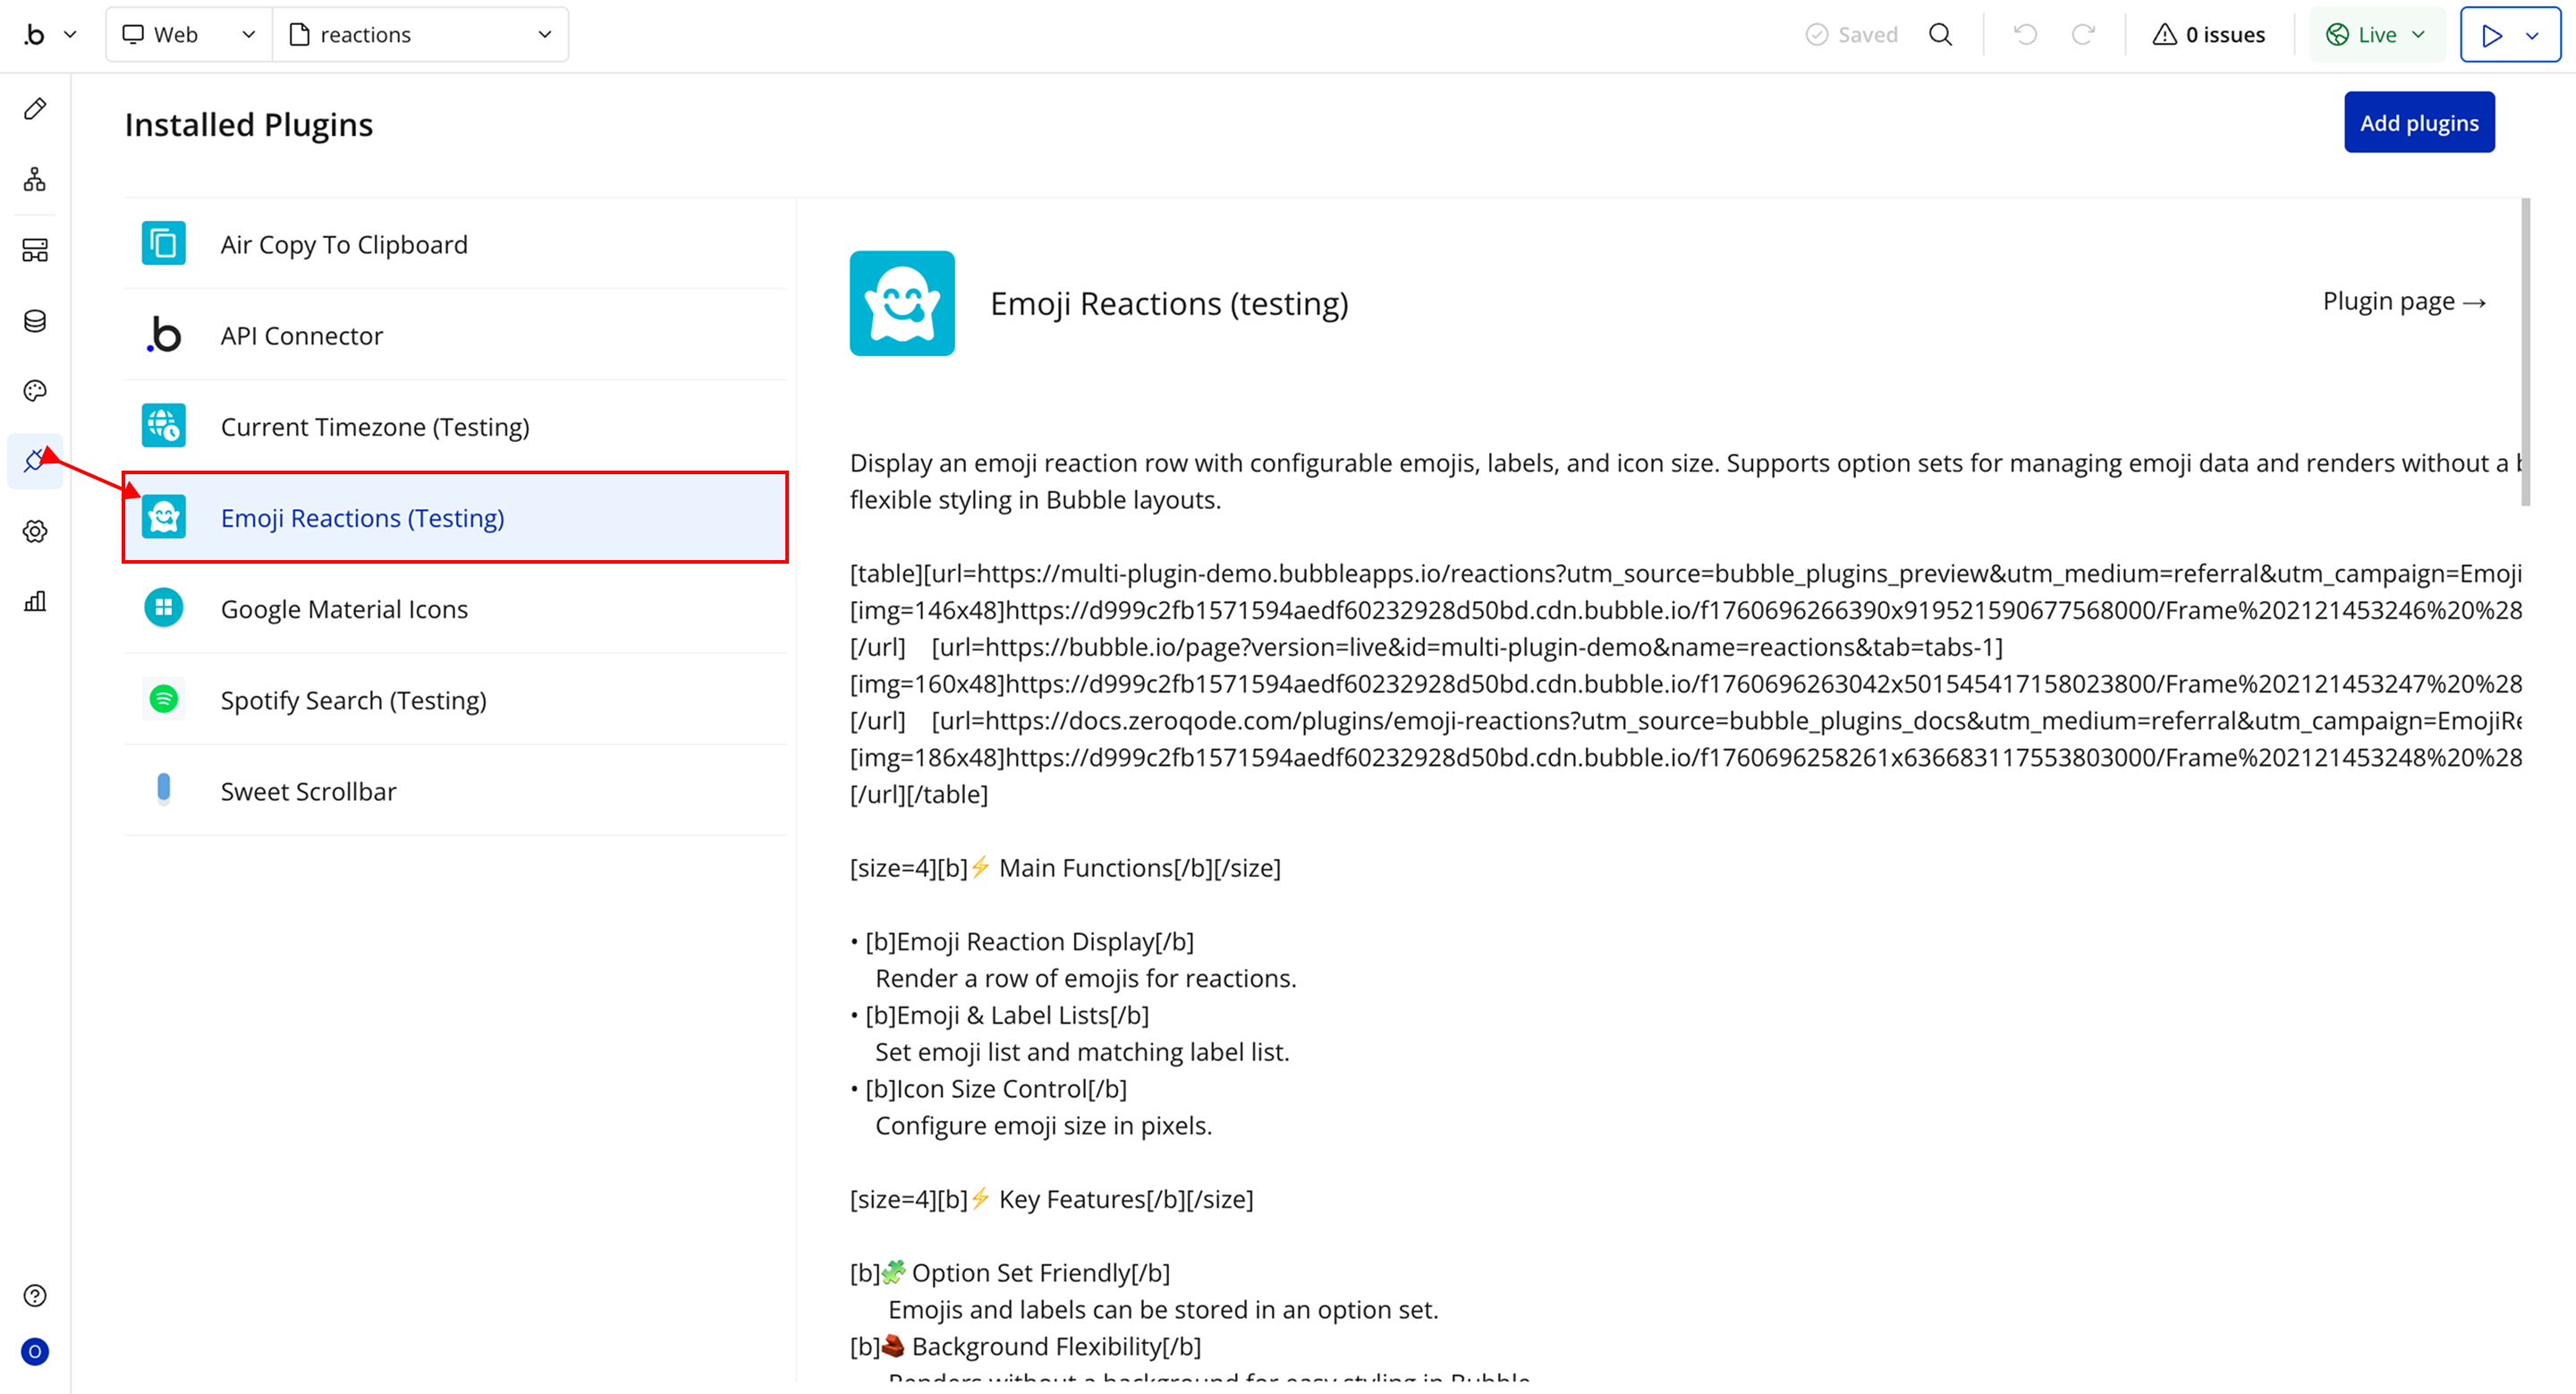Open the Logs chart icon
Image resolution: width=2576 pixels, height=1394 pixels.
click(35, 601)
